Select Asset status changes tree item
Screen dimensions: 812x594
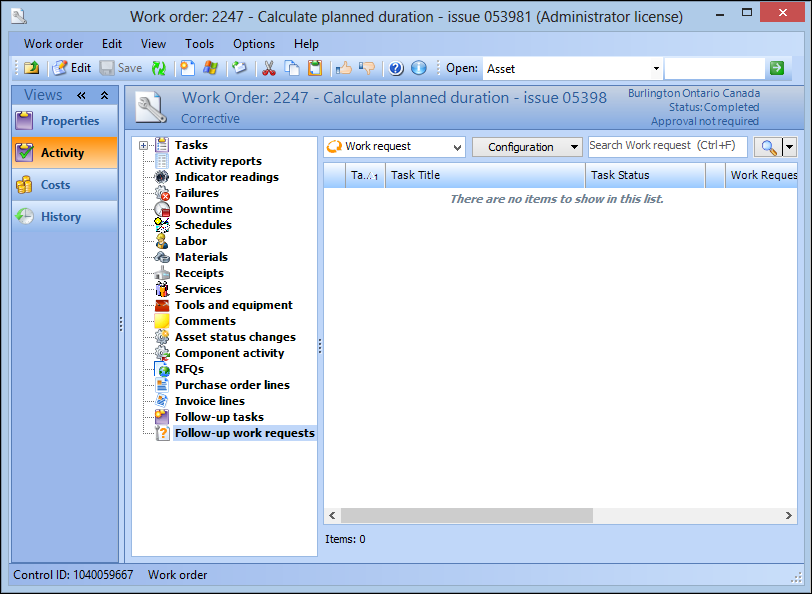tap(235, 338)
